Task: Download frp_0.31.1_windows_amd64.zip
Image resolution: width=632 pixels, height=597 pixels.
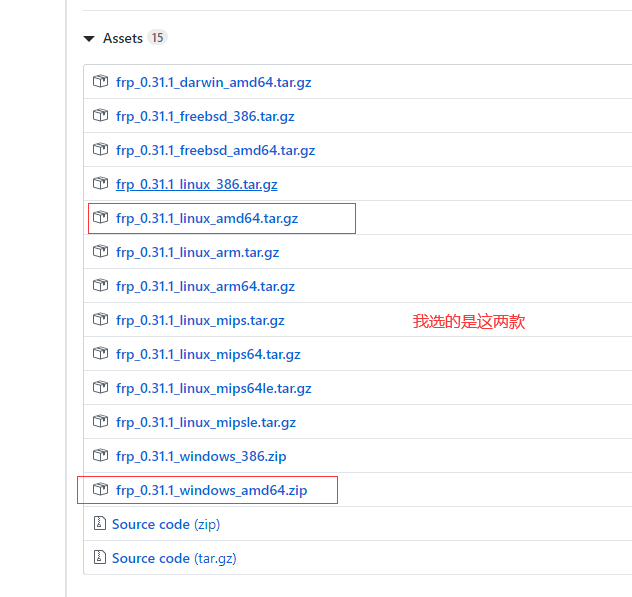Action: pyautogui.click(x=212, y=490)
